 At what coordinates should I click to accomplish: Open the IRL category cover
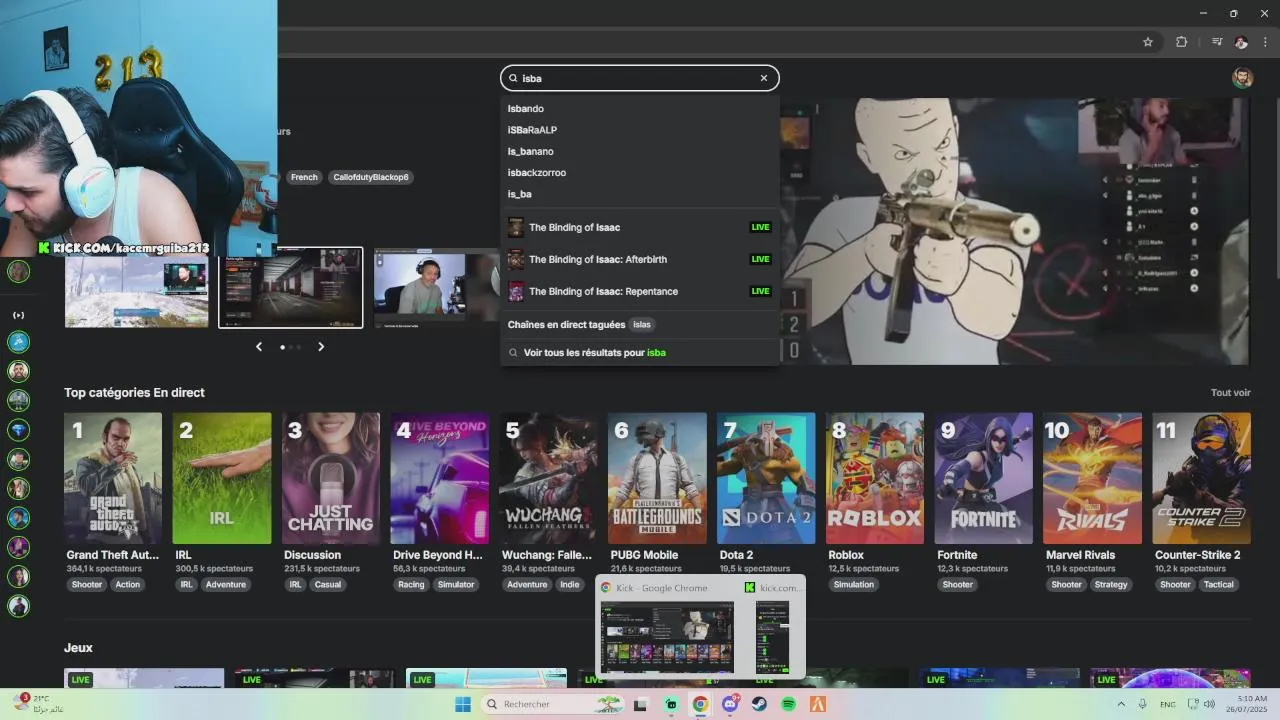coord(222,478)
